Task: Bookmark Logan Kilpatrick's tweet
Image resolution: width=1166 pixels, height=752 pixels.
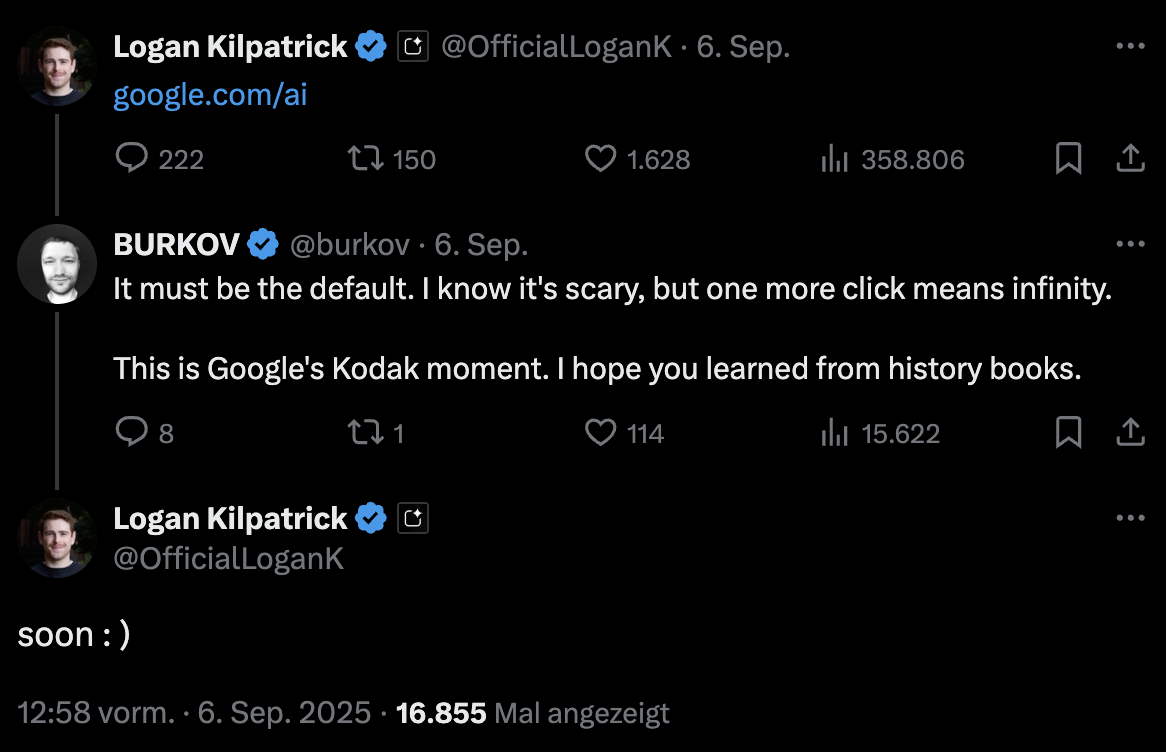Action: pyautogui.click(x=1070, y=157)
